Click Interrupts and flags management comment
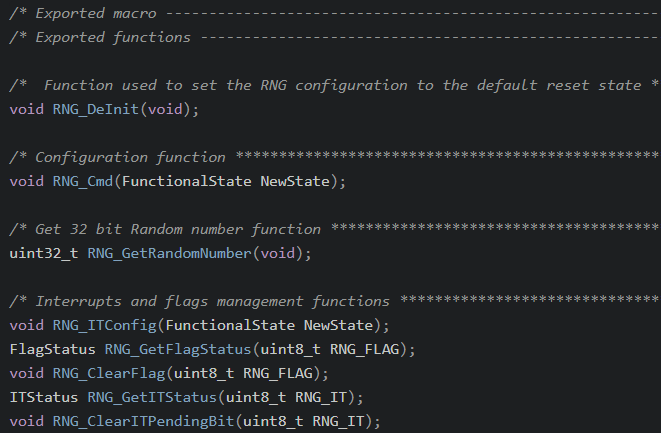 335,302
